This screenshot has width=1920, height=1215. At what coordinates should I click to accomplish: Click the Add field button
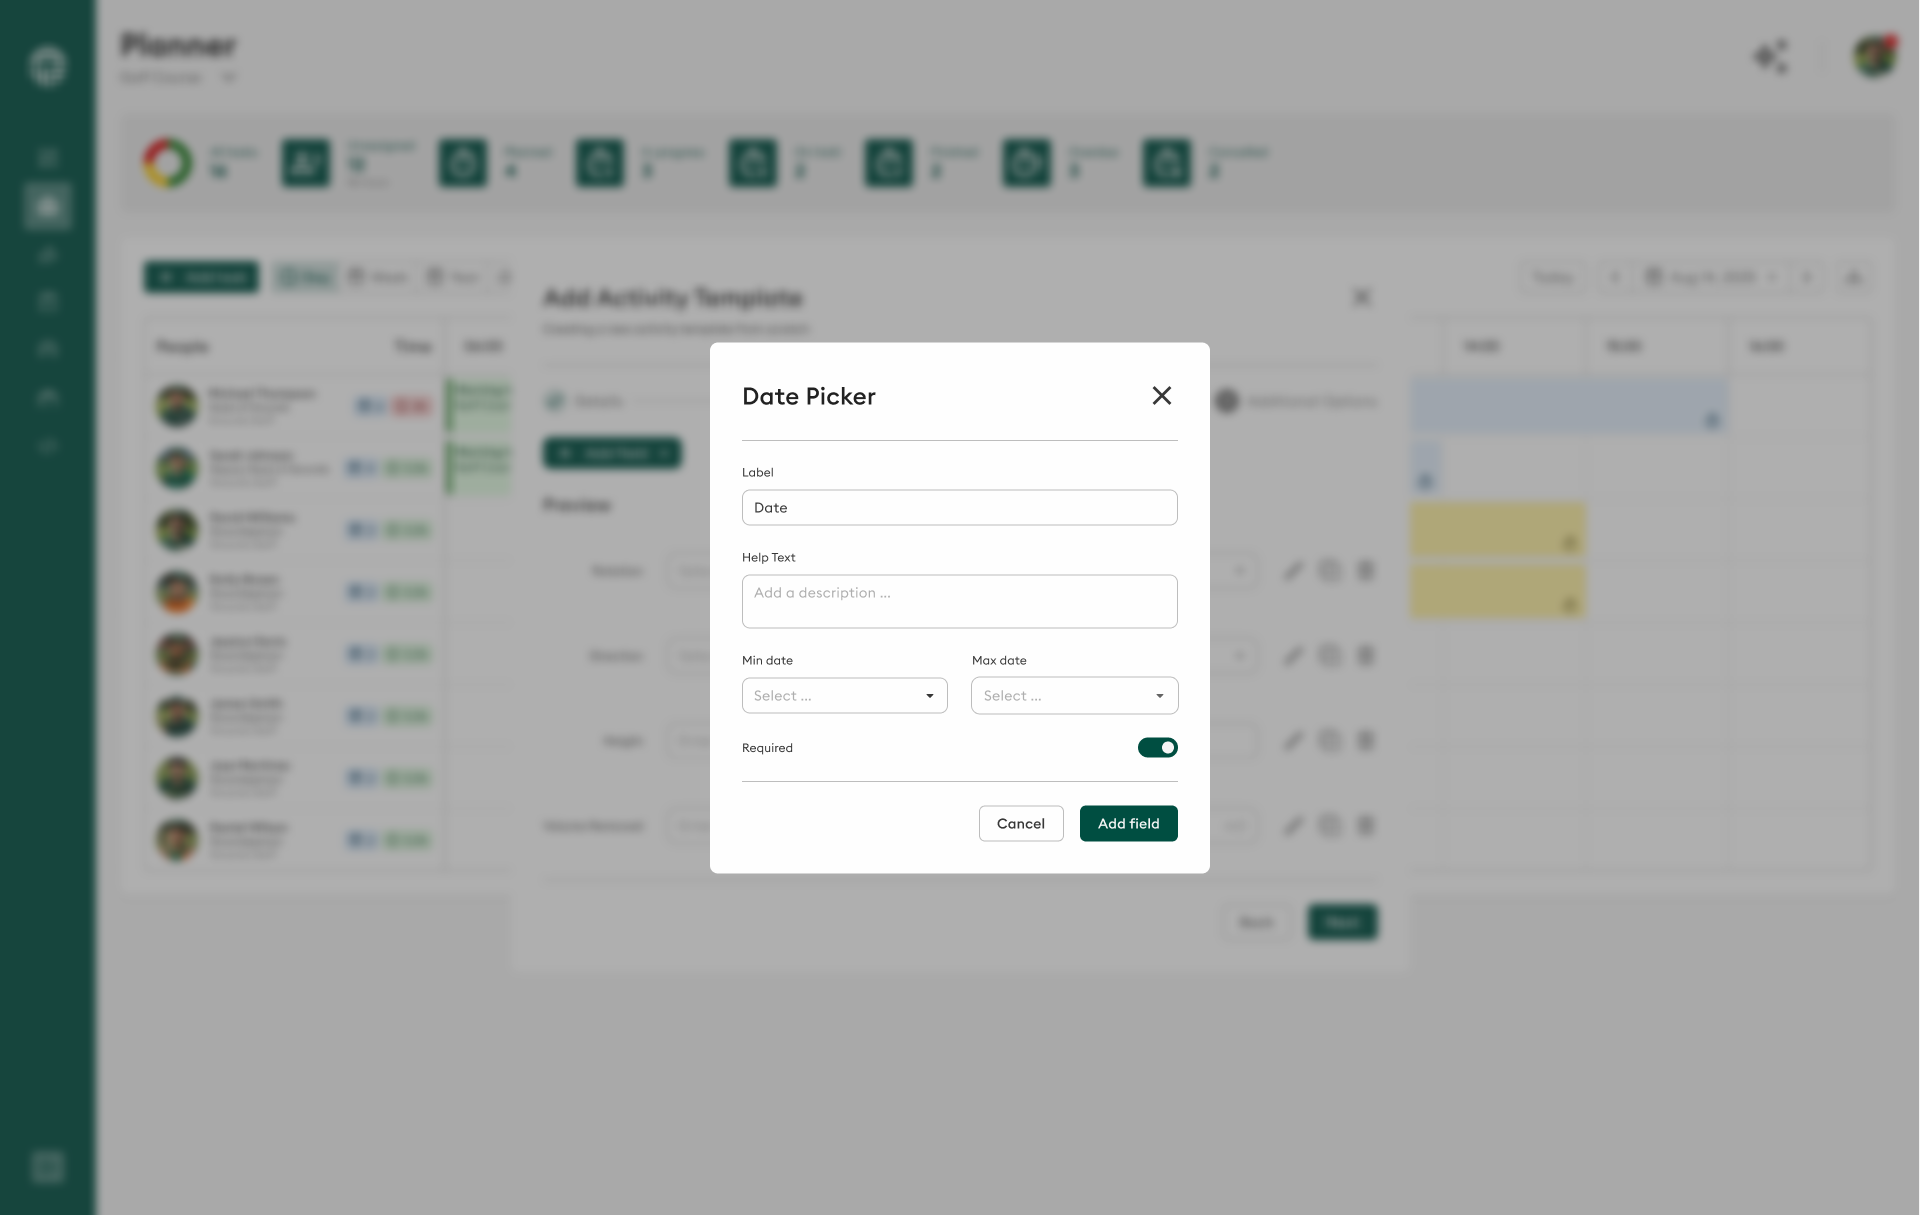tap(1128, 823)
